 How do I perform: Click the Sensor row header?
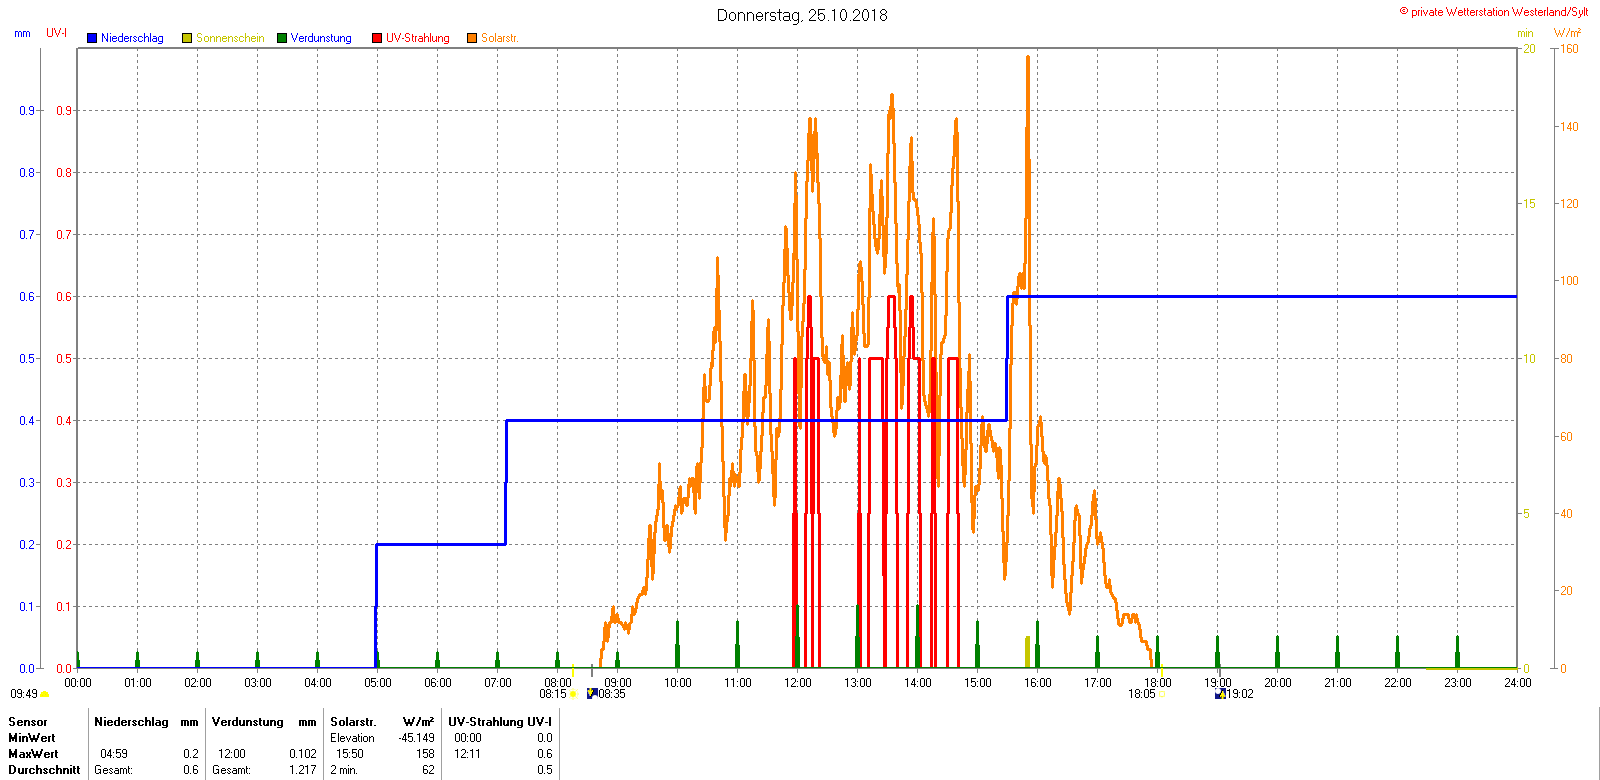coord(28,722)
